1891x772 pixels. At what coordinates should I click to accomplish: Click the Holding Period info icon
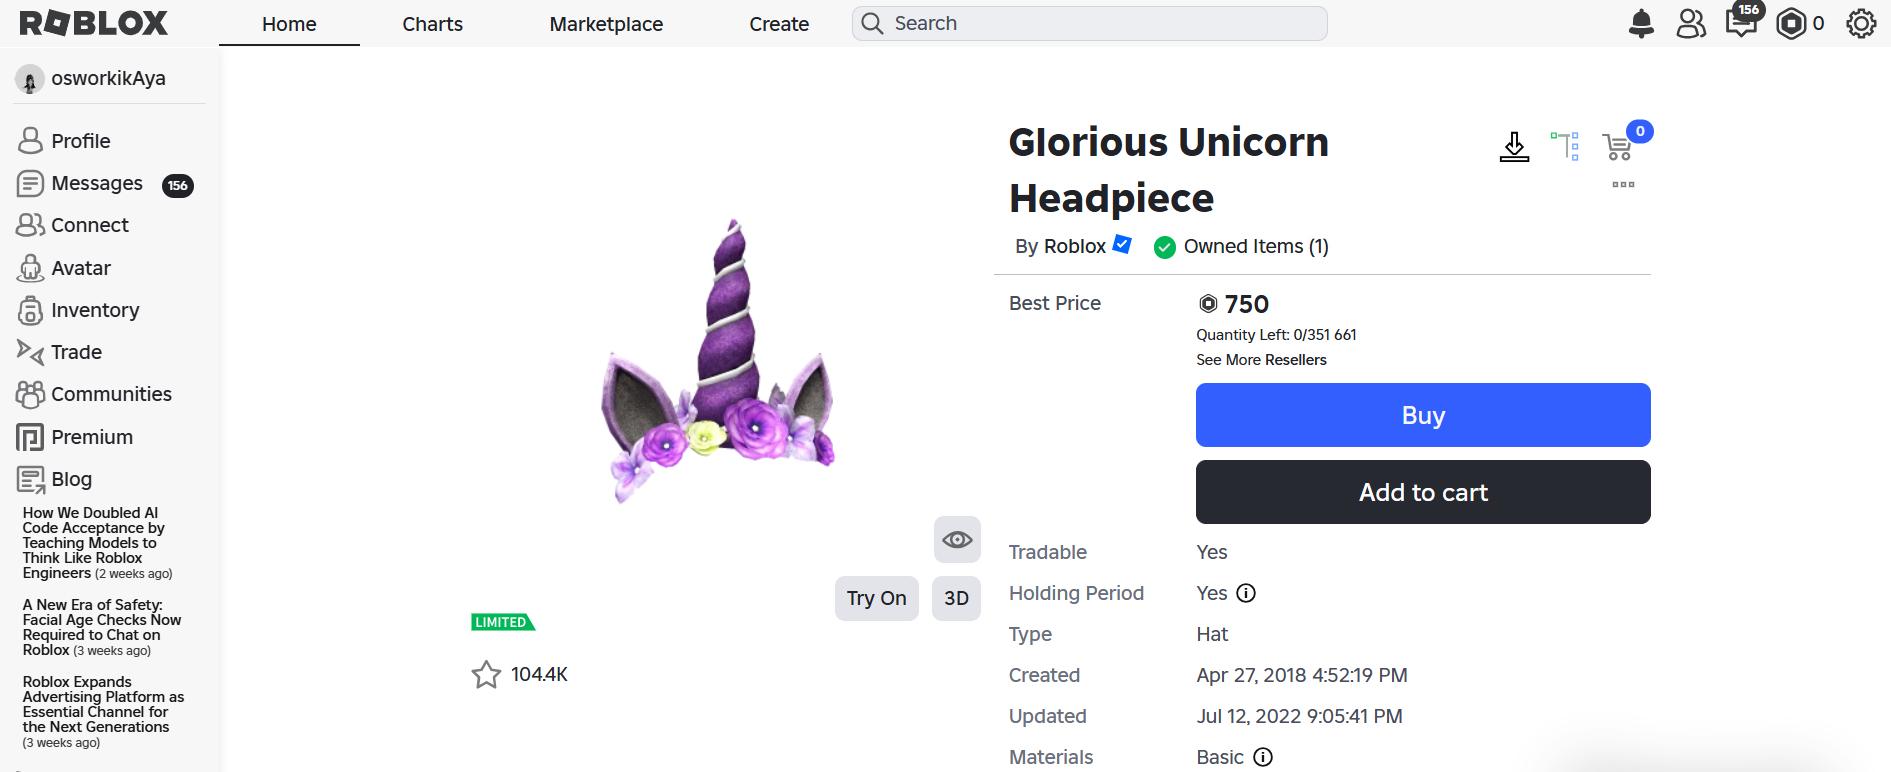[x=1246, y=593]
